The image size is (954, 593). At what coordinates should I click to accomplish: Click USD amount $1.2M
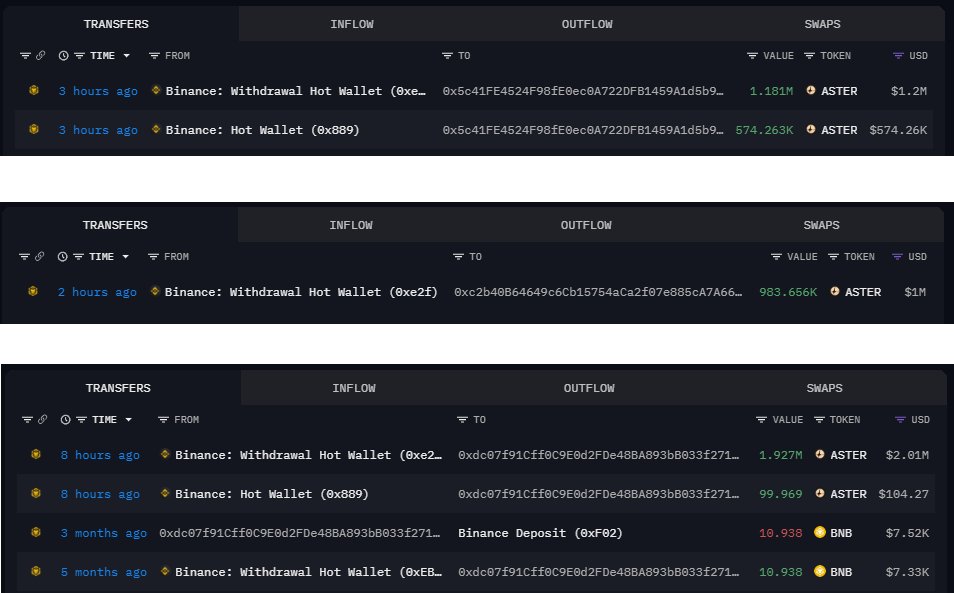pos(909,91)
